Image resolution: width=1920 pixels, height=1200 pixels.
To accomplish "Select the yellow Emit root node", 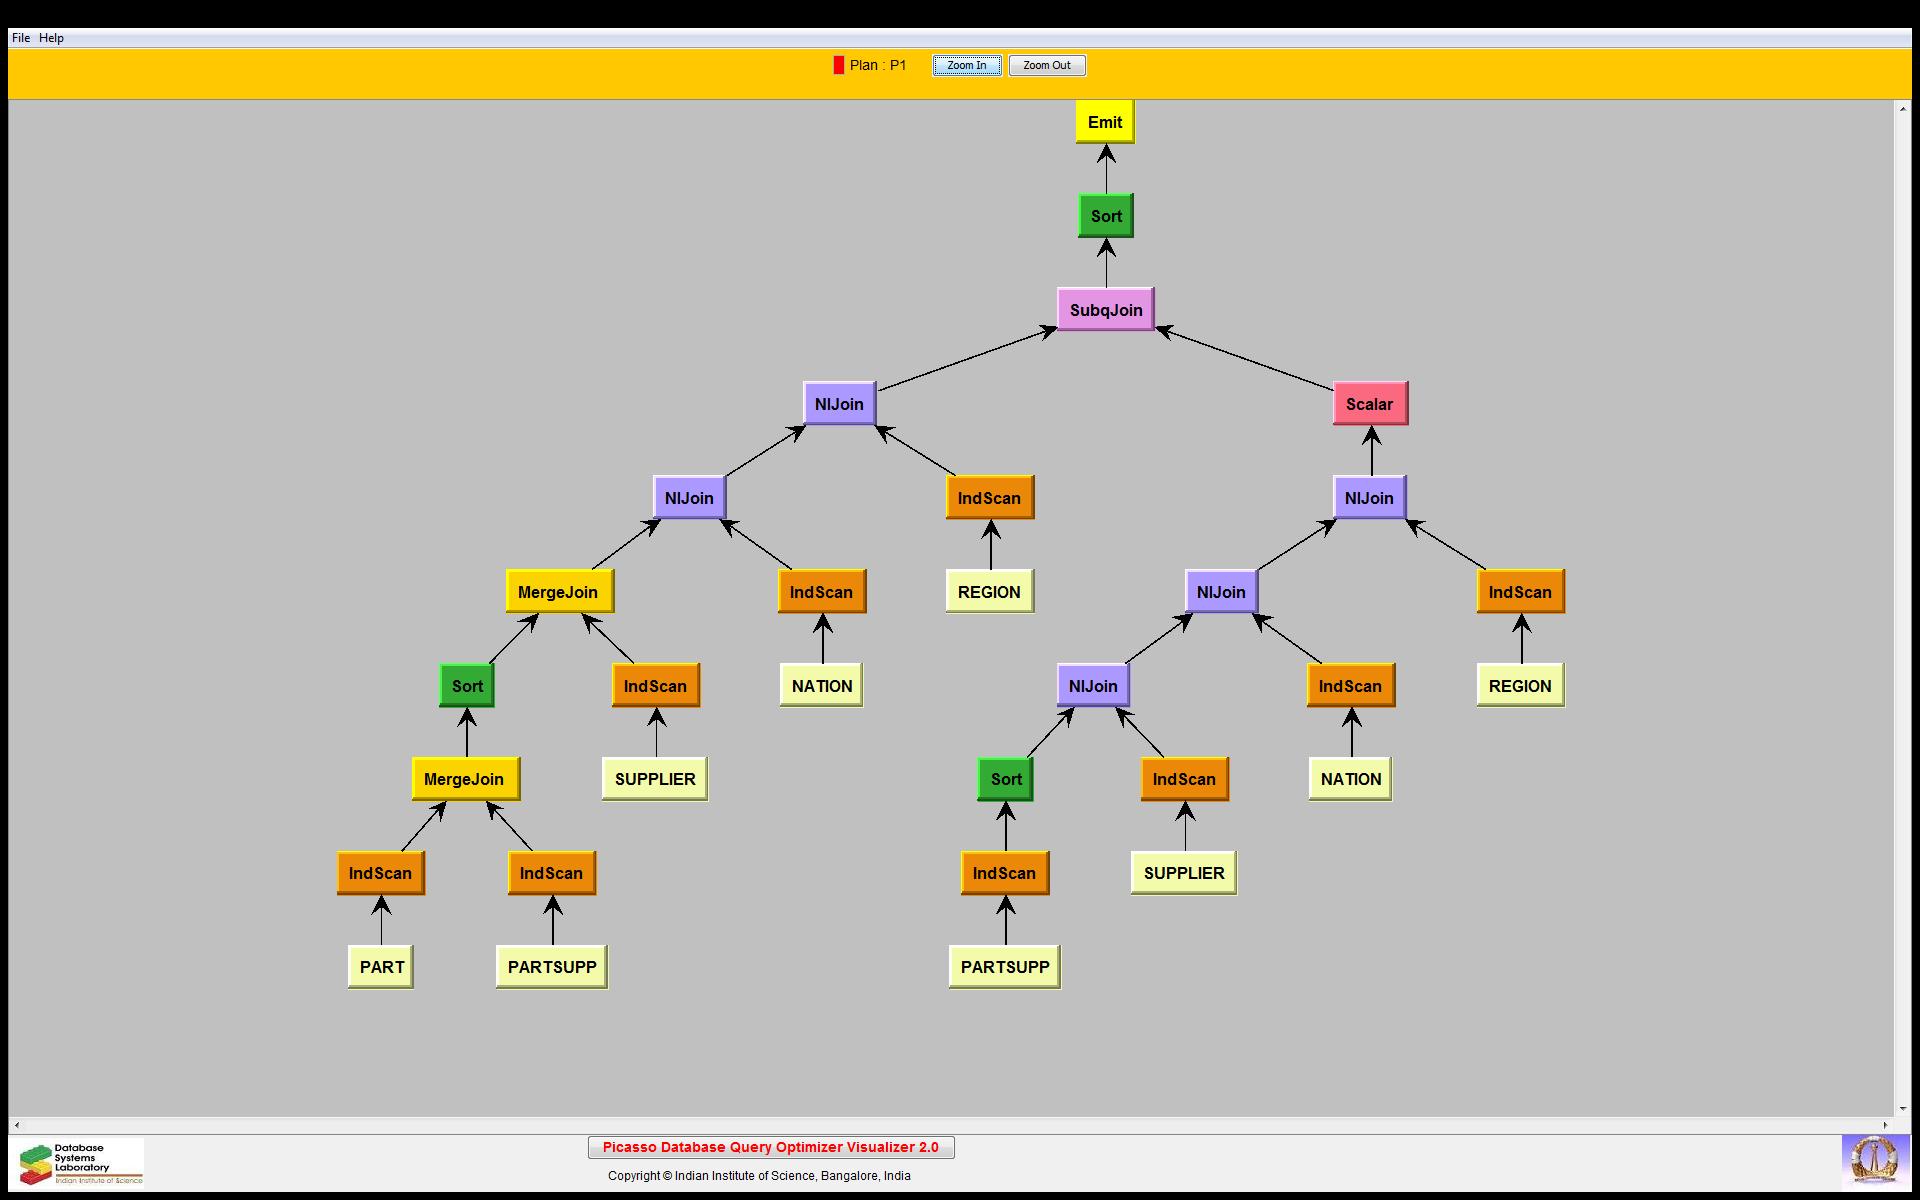I will [1104, 122].
